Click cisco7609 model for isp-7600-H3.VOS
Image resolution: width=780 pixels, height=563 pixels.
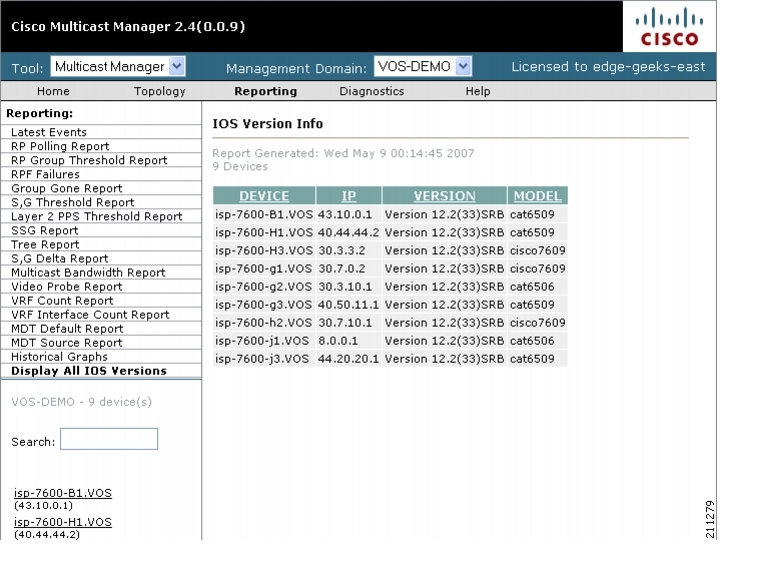tap(537, 250)
